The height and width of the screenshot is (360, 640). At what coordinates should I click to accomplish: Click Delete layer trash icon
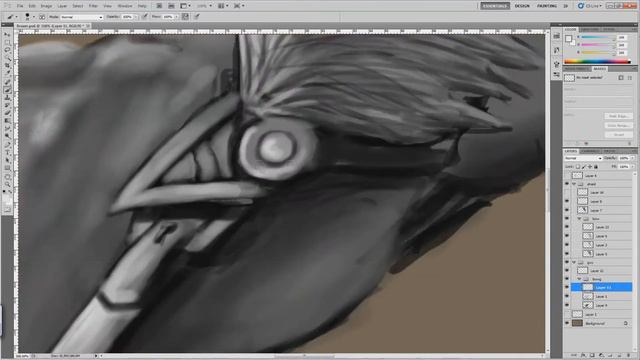(x=629, y=356)
